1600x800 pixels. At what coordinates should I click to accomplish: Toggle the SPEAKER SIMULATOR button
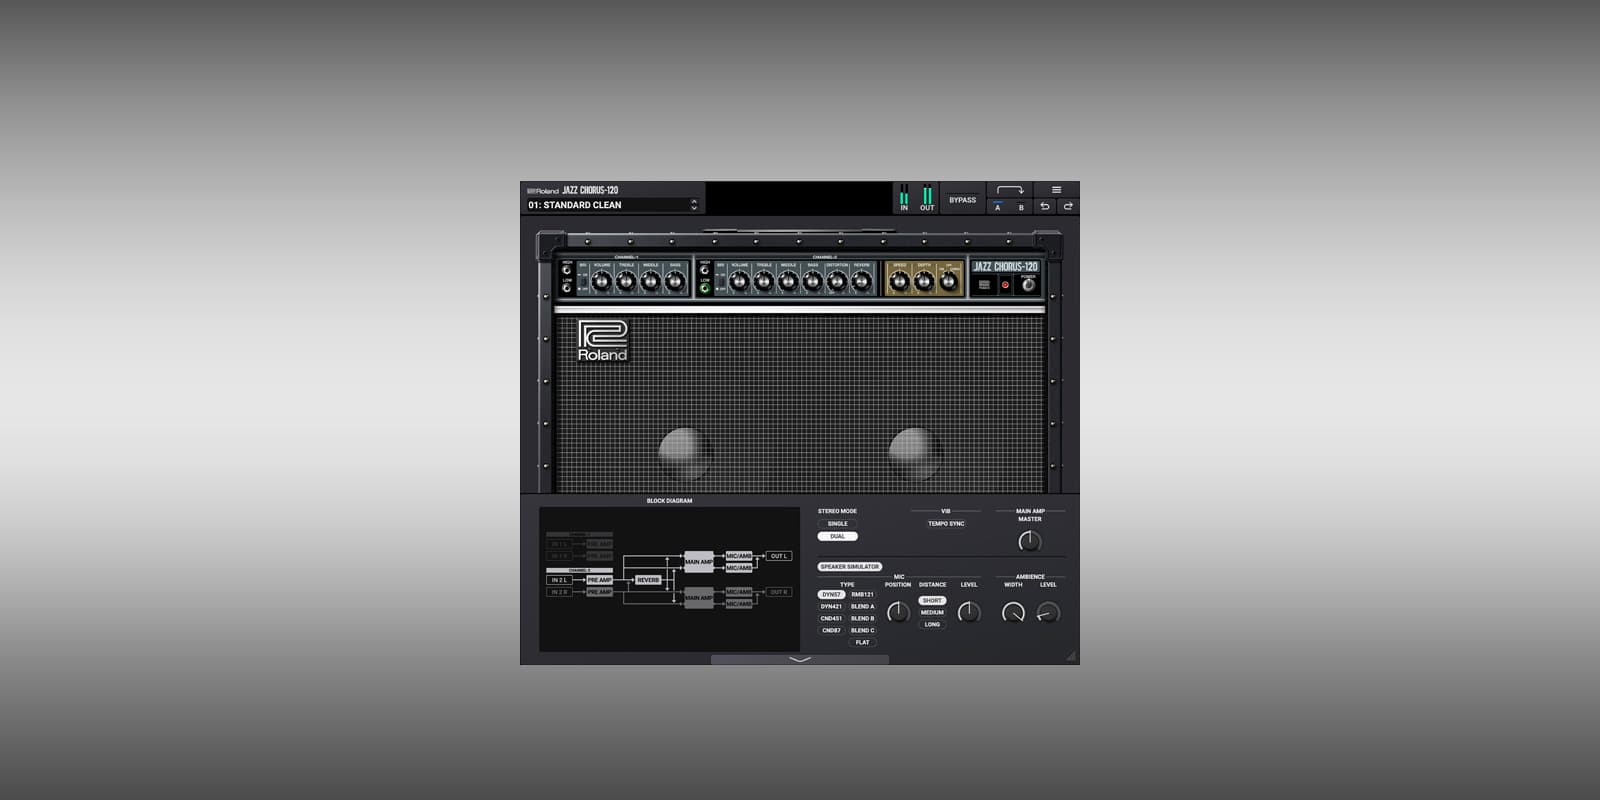[x=850, y=567]
